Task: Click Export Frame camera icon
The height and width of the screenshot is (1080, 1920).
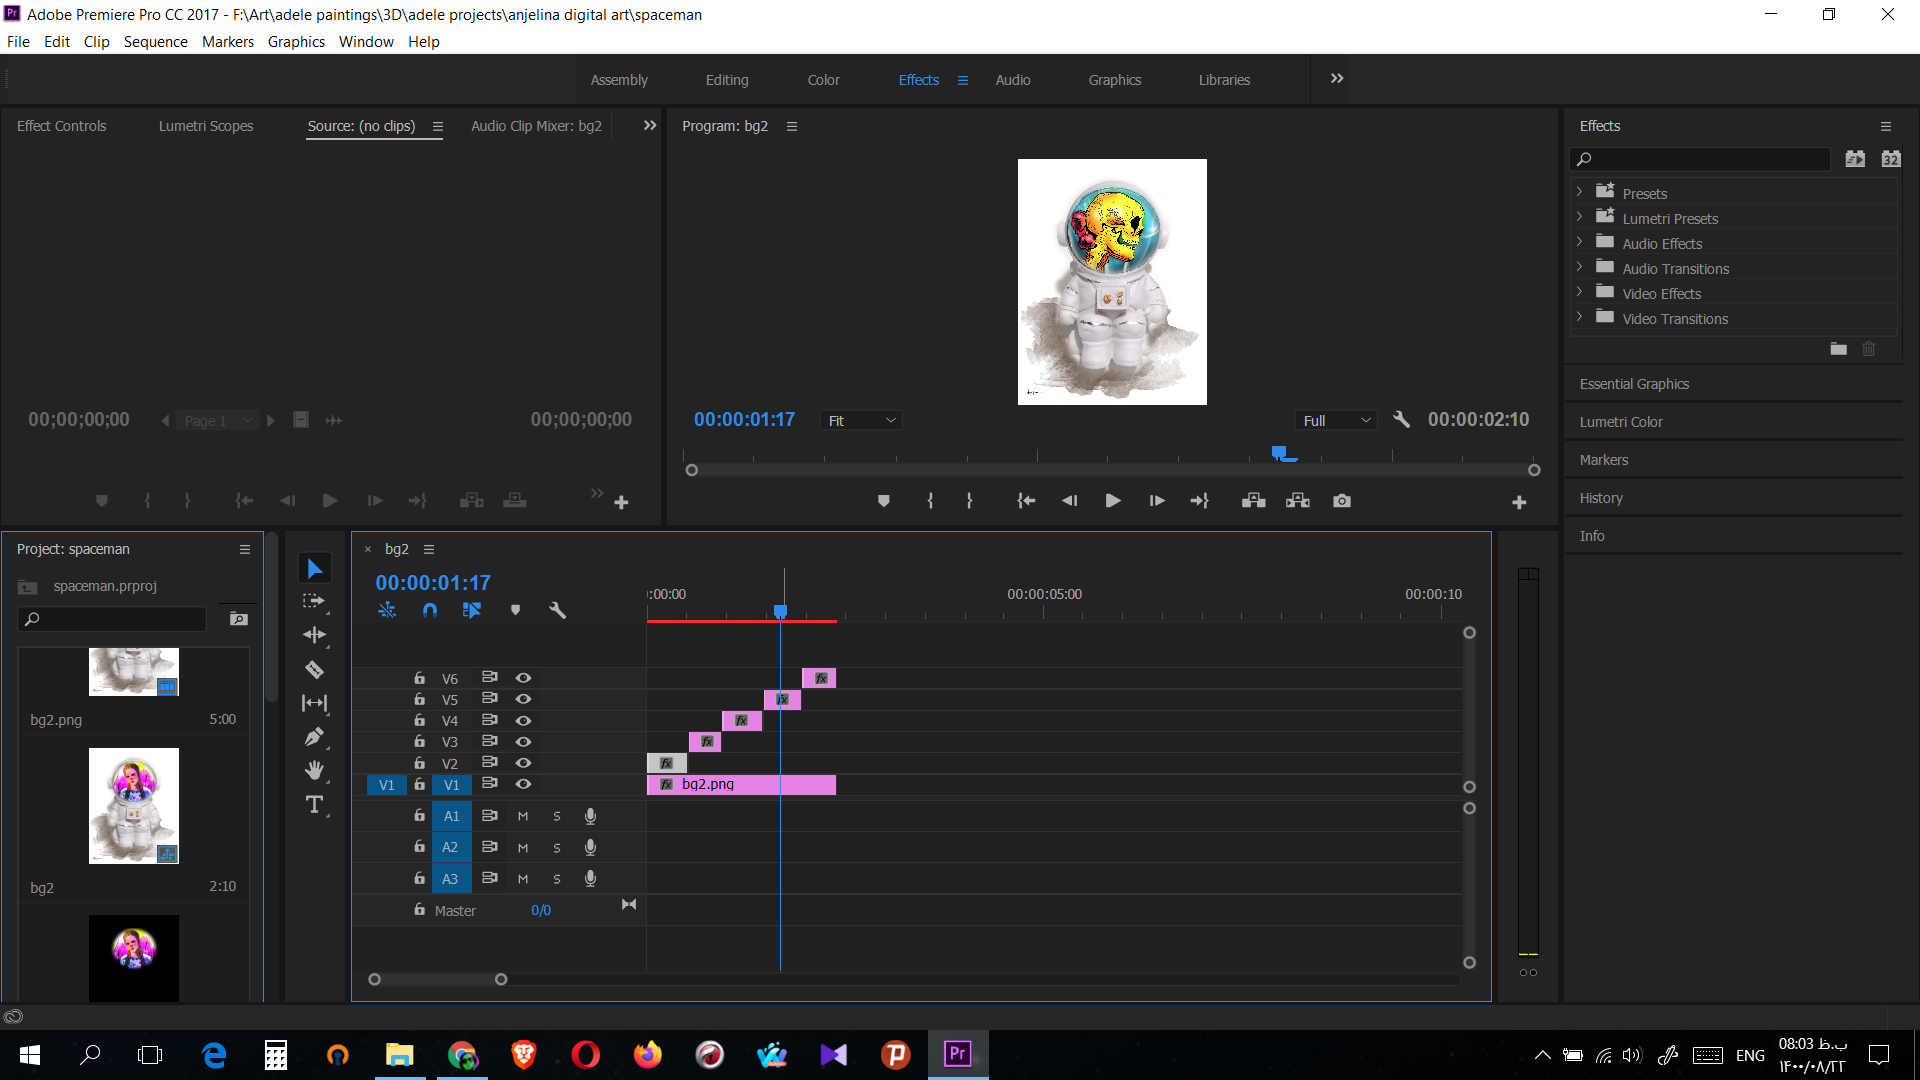Action: pos(1342,501)
